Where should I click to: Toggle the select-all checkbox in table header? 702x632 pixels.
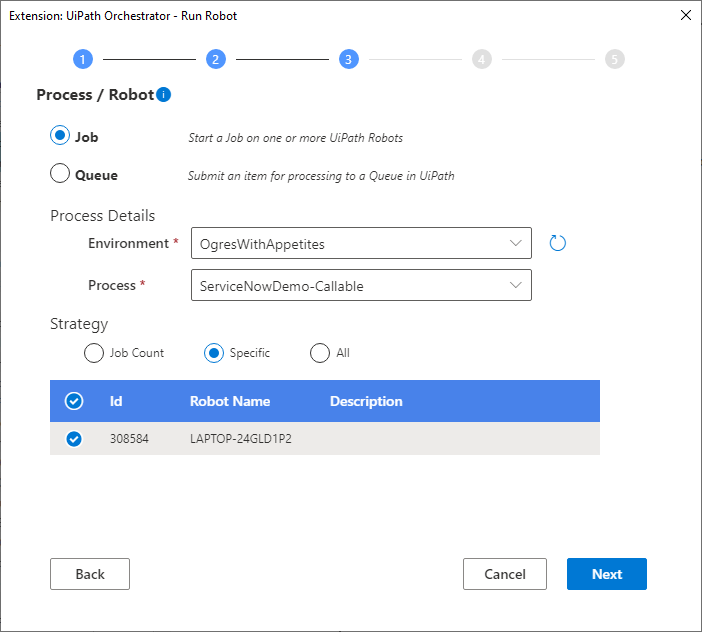(x=74, y=401)
